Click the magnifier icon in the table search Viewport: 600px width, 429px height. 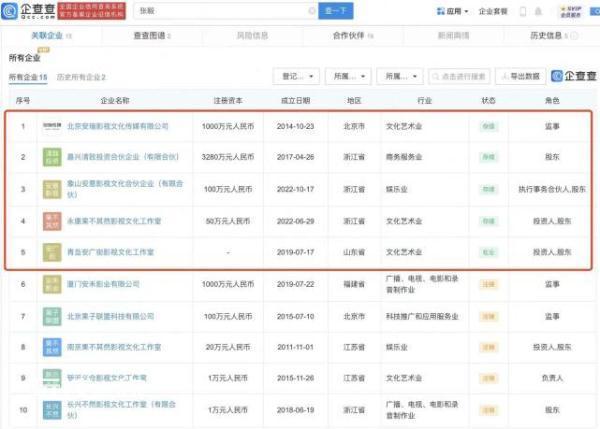point(435,77)
